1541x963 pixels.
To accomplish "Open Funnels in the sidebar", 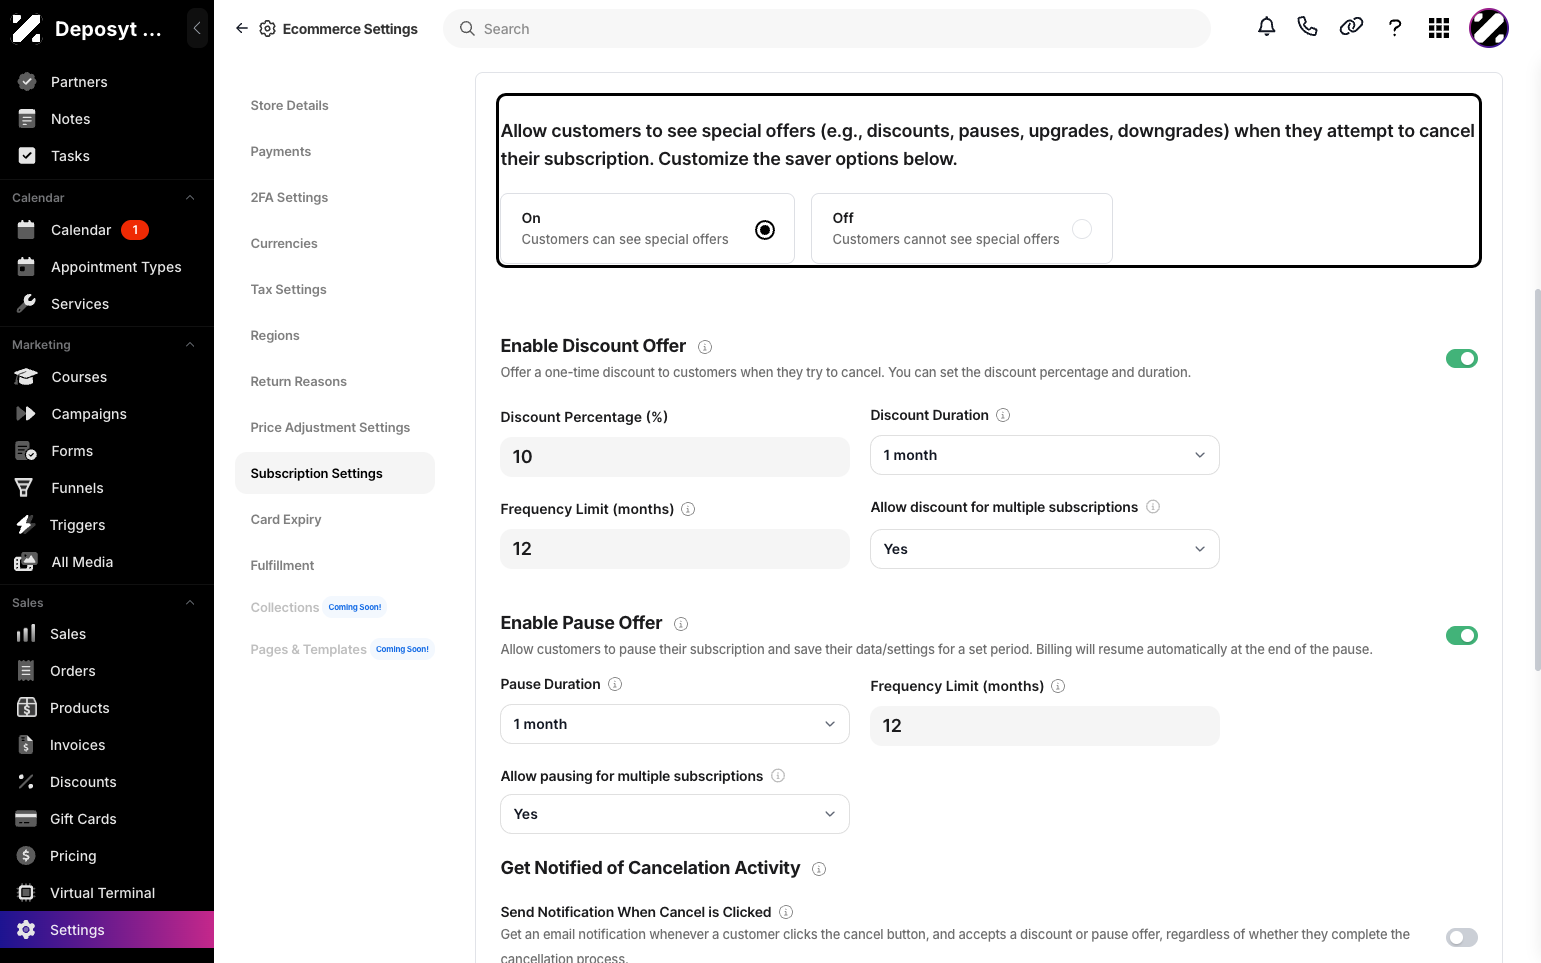I will click(x=107, y=488).
